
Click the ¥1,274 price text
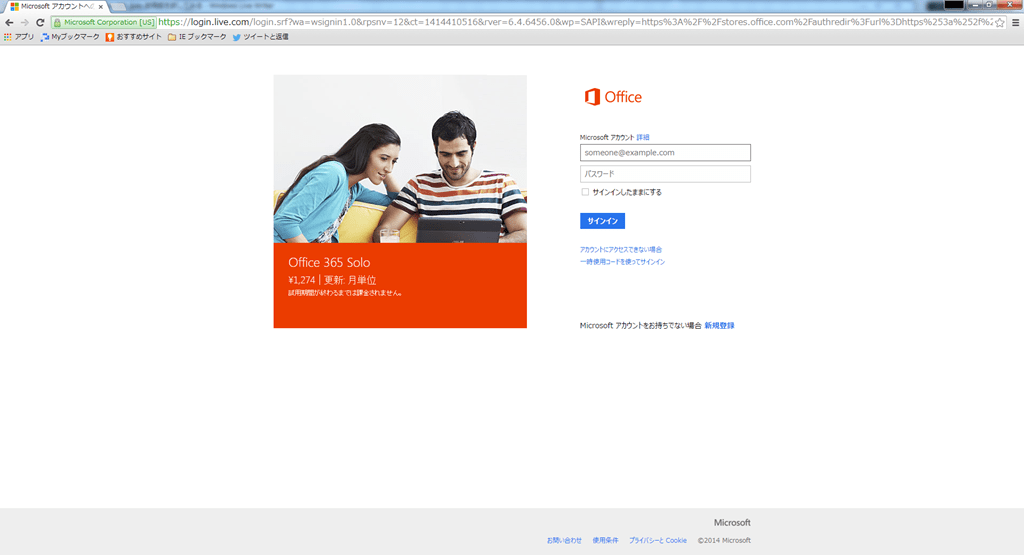coord(302,280)
